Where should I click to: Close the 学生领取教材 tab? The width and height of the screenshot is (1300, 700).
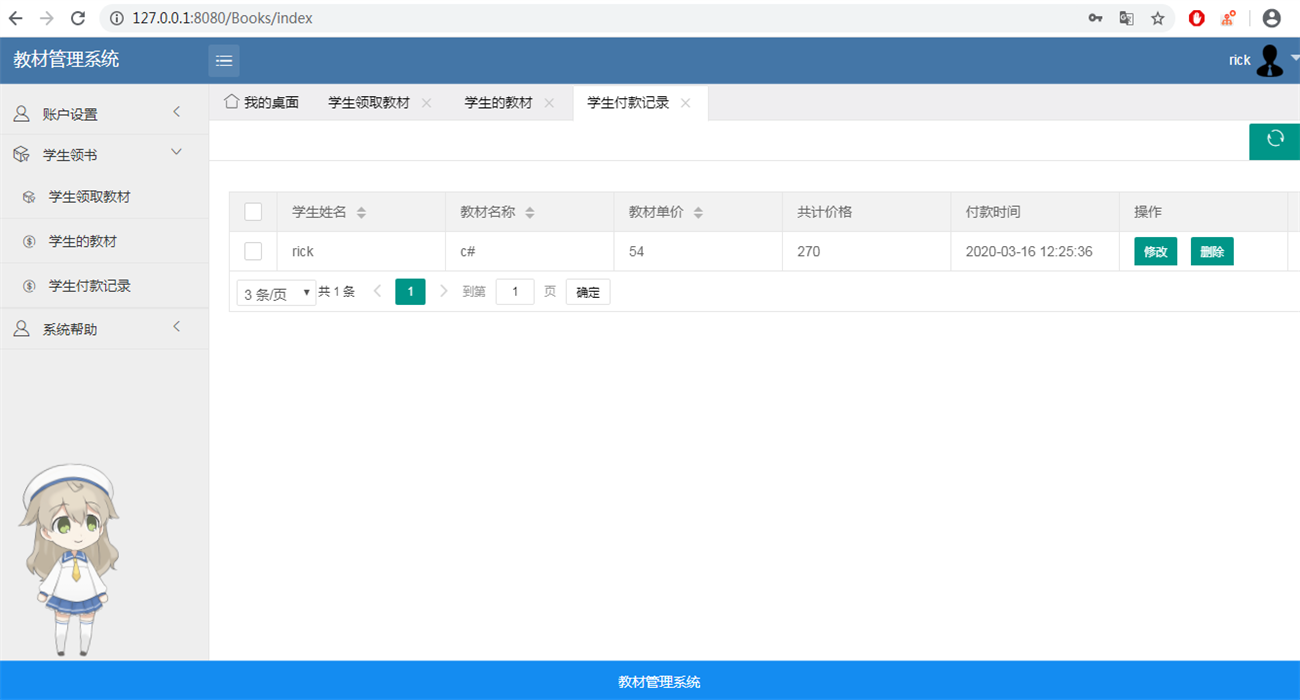click(427, 103)
